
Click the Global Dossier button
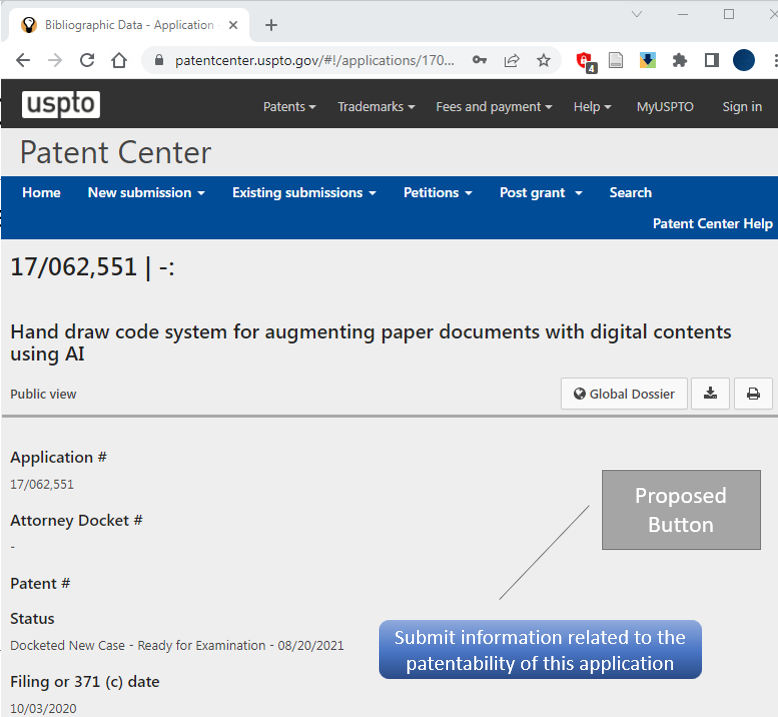tap(624, 394)
